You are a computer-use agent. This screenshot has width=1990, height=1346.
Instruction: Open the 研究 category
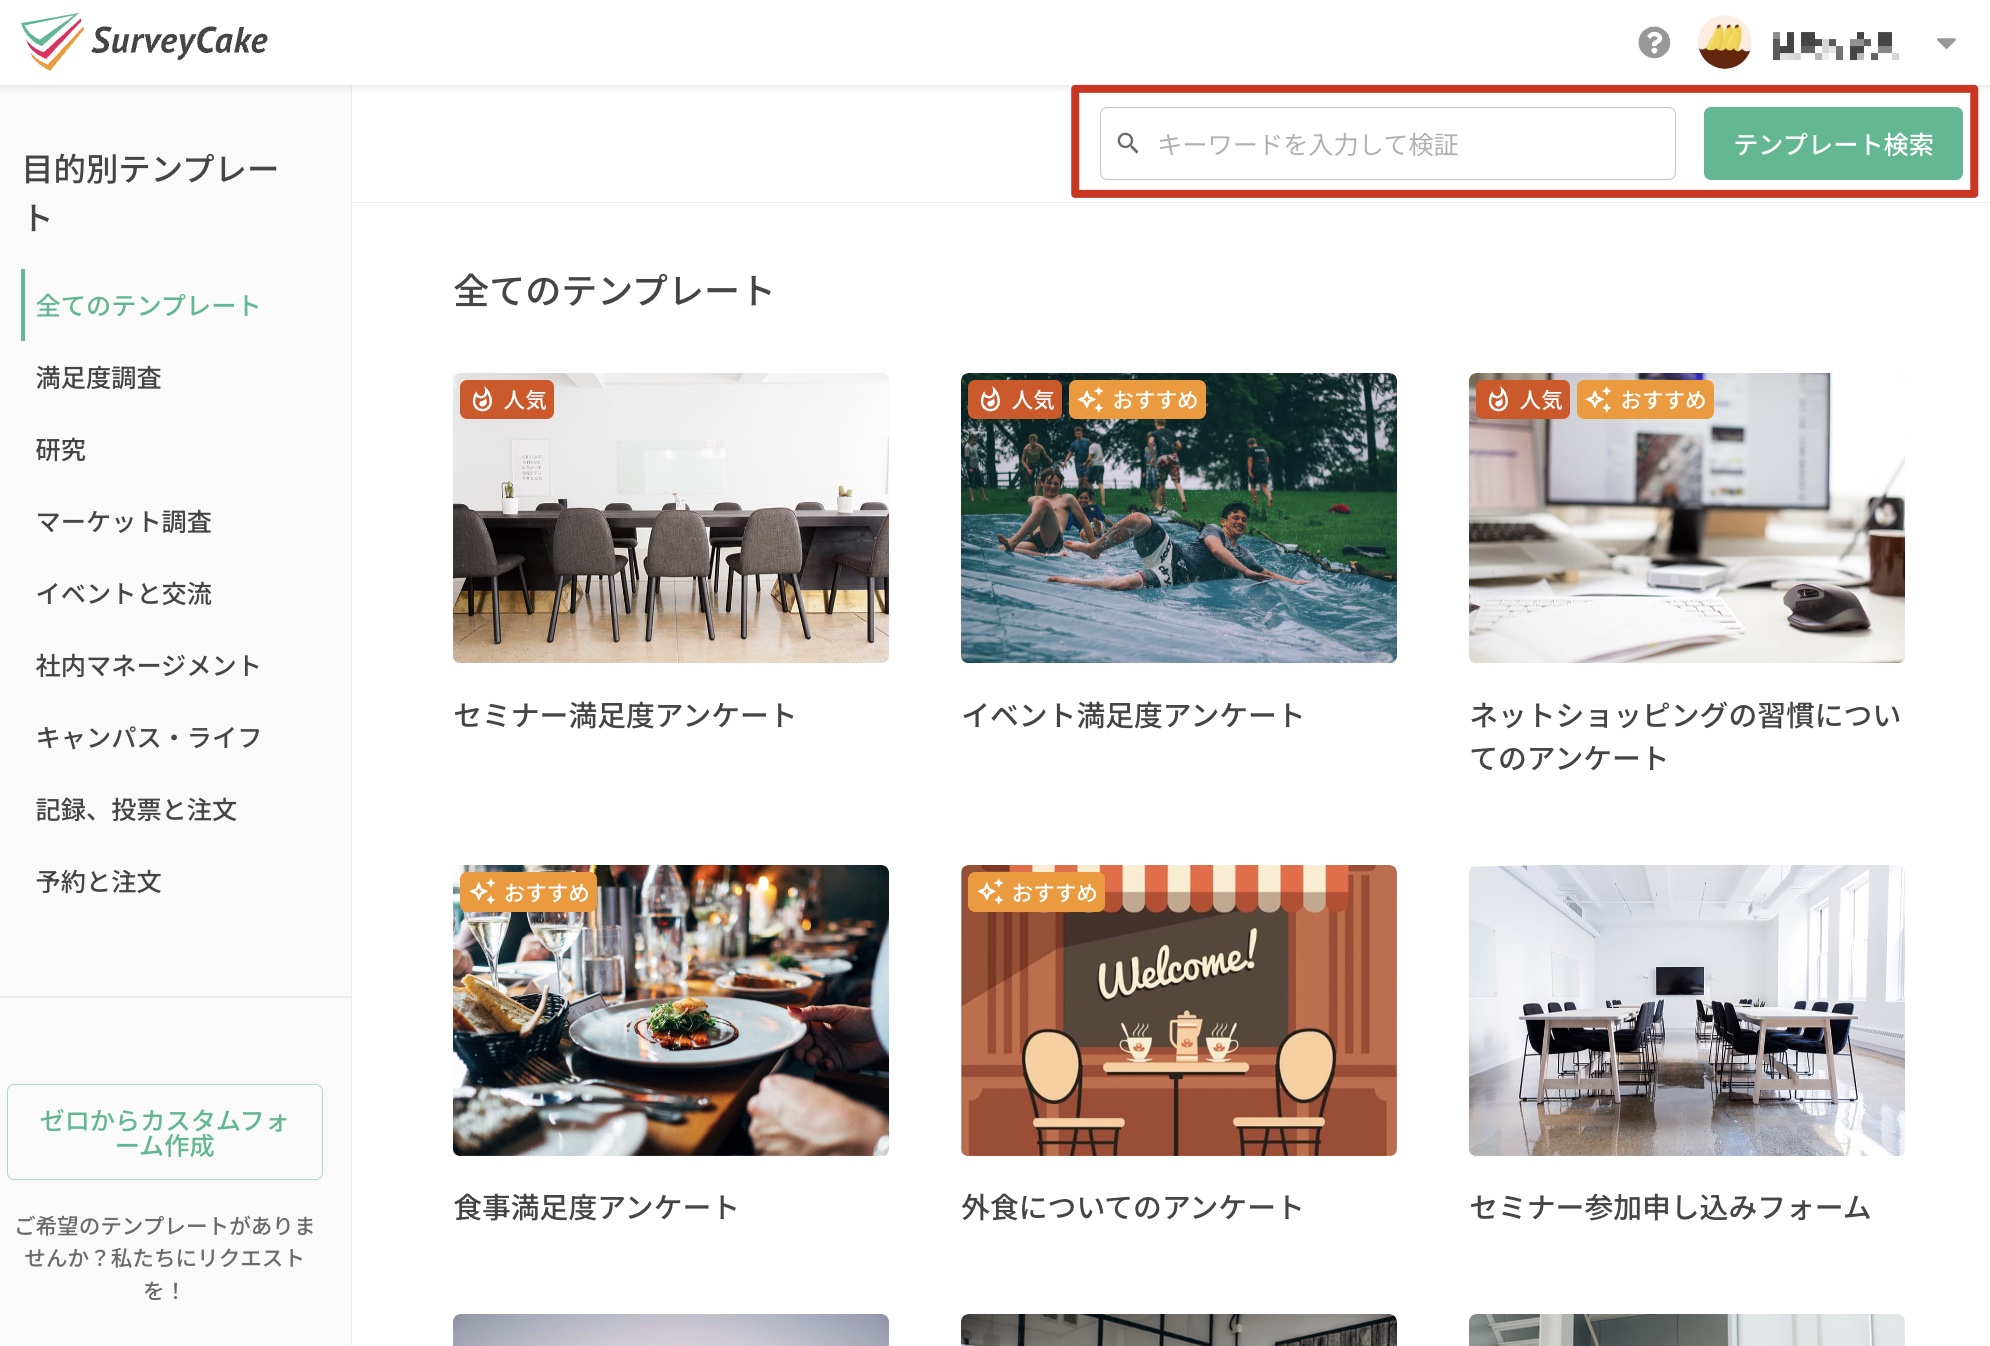[61, 449]
